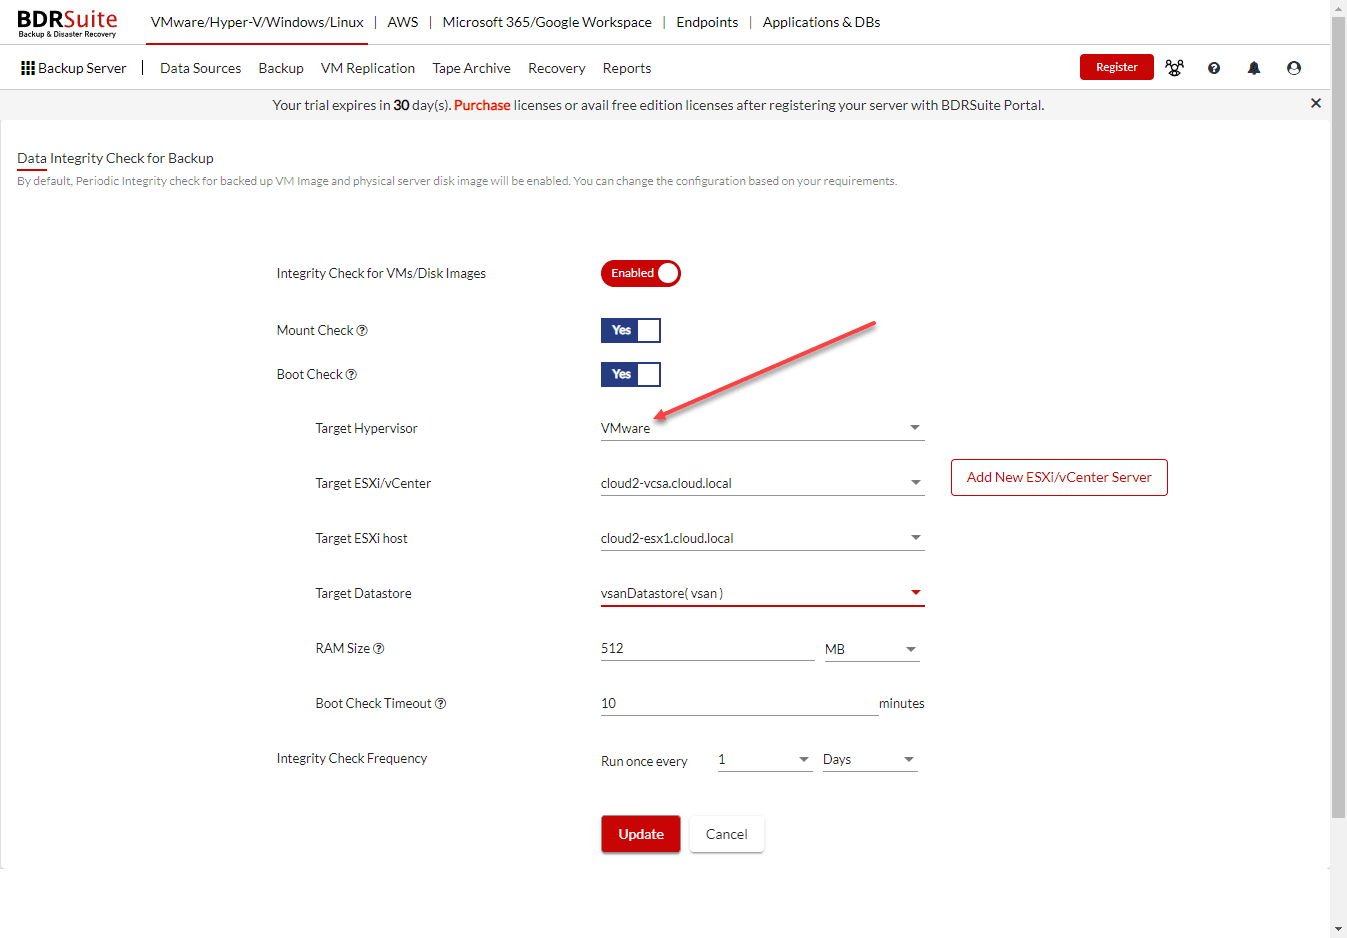1347x938 pixels.
Task: Open the user account profile icon
Action: pyautogui.click(x=1294, y=68)
